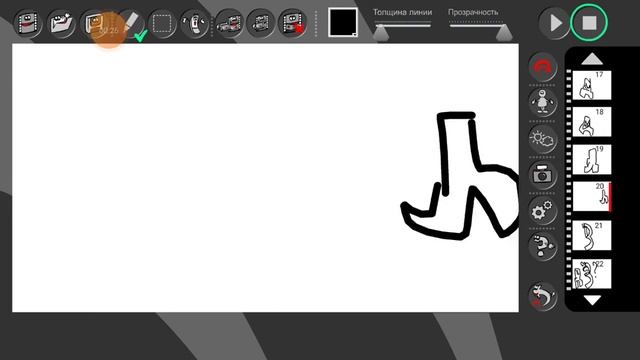Click the Прозрачность label
Image resolution: width=640 pixels, height=360 pixels.
point(473,13)
